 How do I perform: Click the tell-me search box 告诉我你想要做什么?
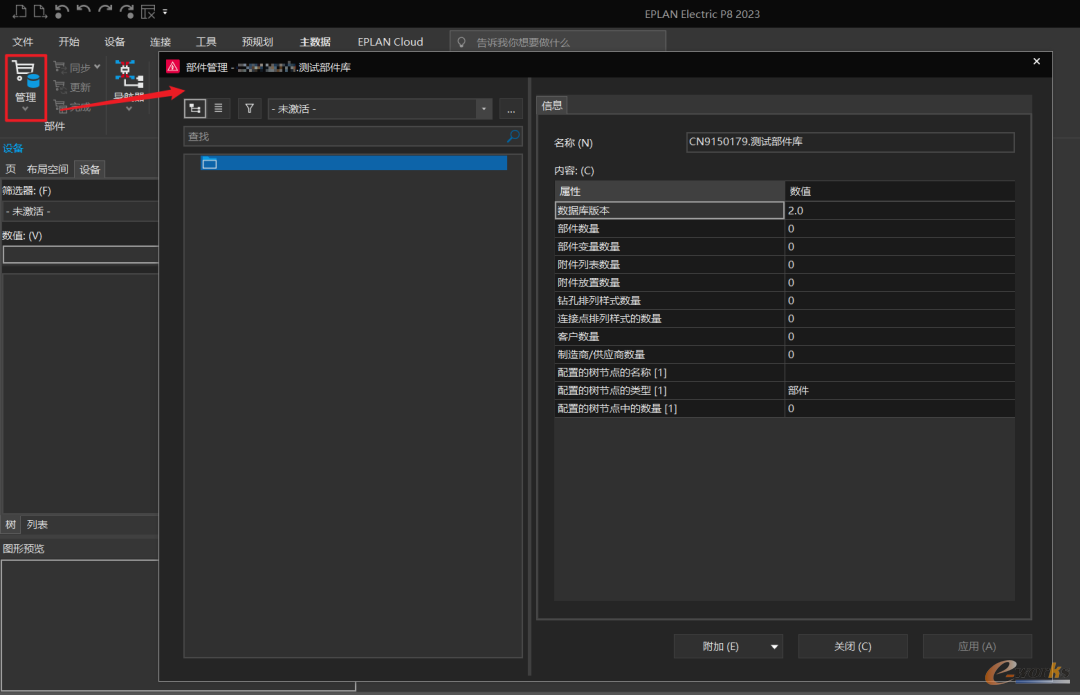tap(557, 42)
